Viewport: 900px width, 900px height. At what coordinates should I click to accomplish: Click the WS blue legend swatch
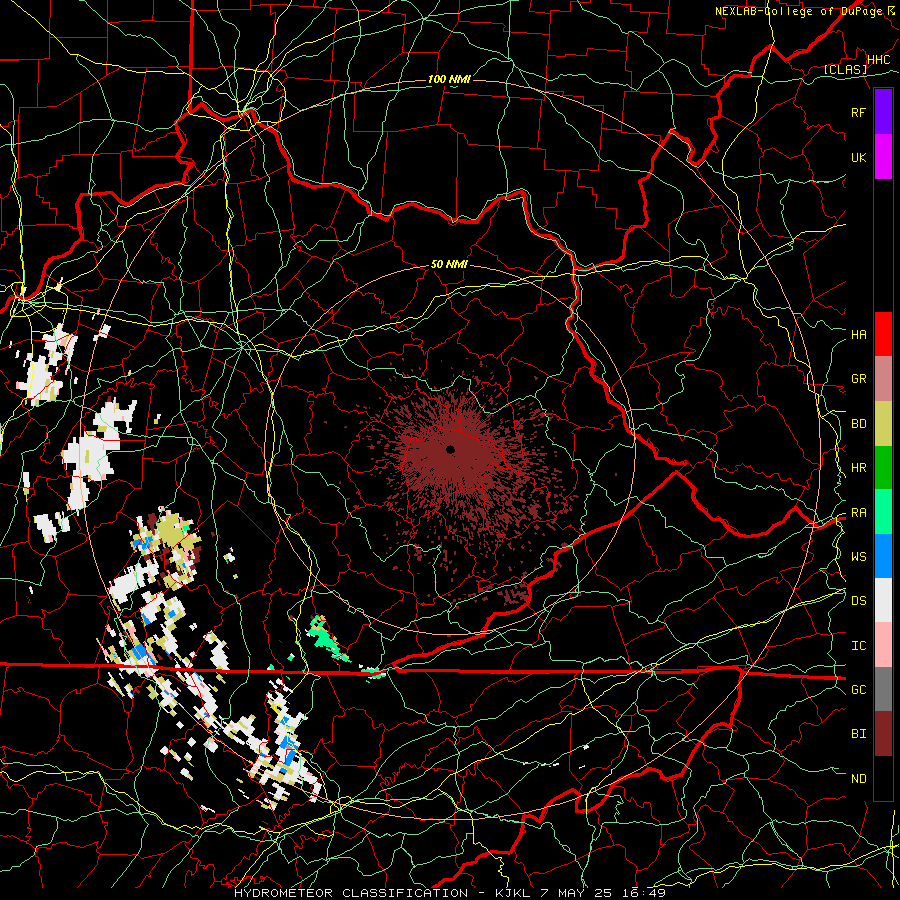[883, 556]
